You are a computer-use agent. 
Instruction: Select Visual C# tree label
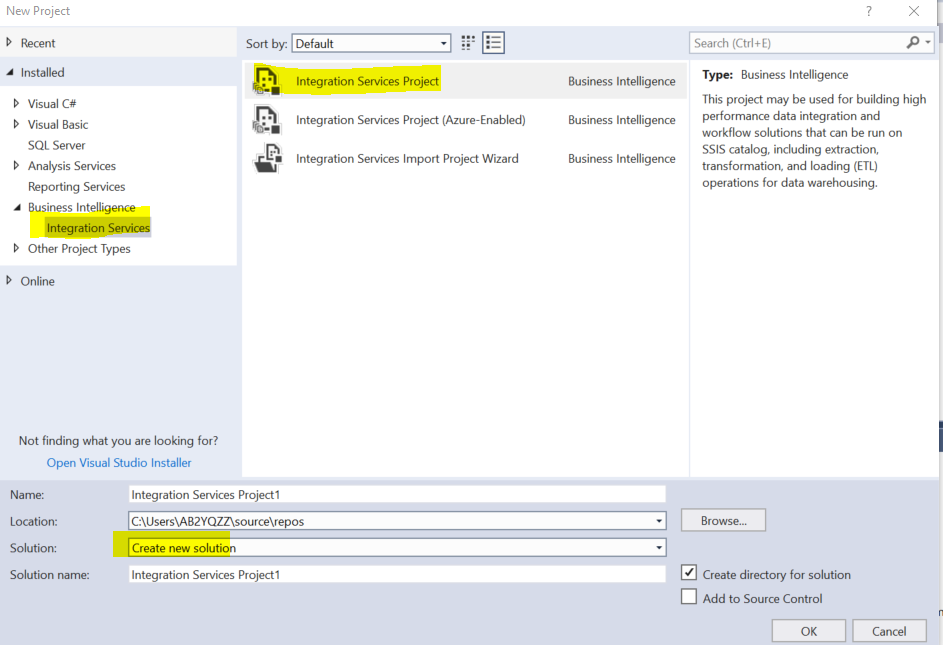pyautogui.click(x=52, y=103)
